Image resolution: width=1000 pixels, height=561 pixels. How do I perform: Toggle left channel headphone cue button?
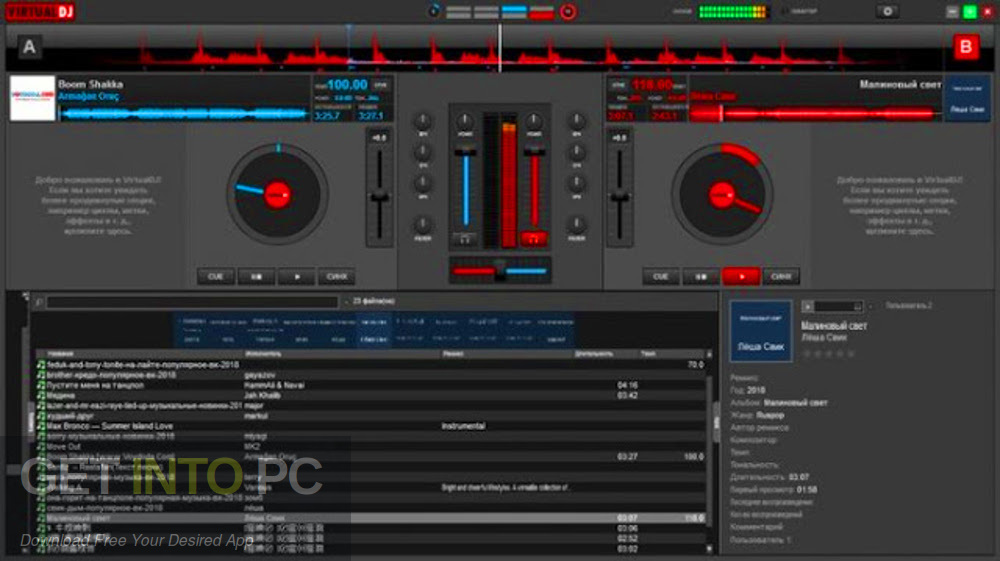pos(466,239)
